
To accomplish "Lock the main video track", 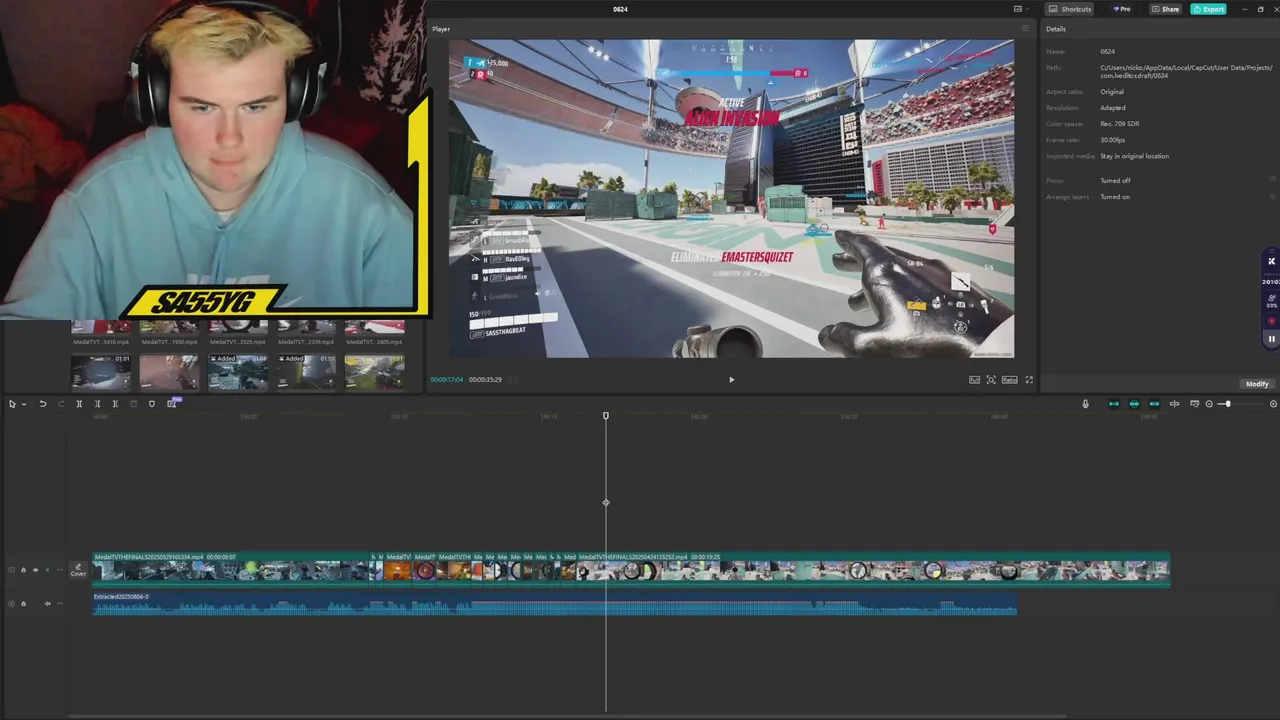I will tap(23, 570).
